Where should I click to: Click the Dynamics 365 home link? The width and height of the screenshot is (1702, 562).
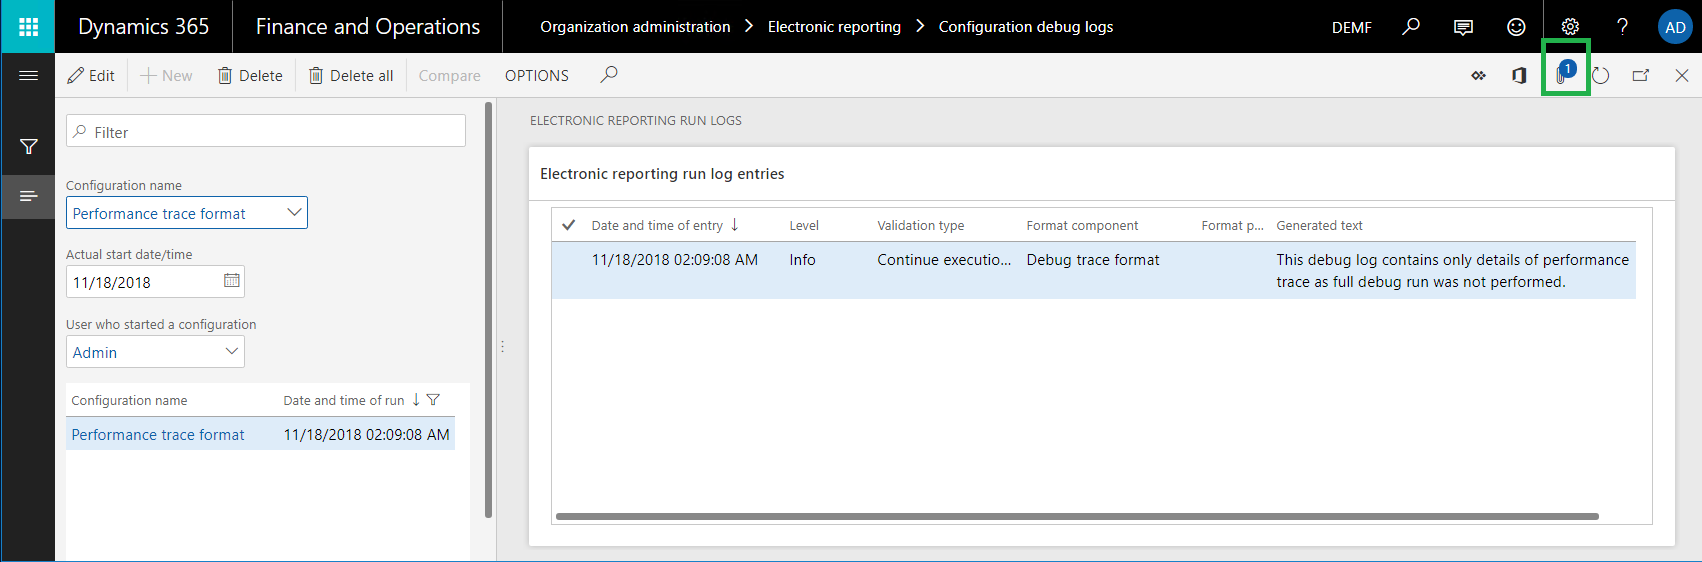(x=144, y=27)
